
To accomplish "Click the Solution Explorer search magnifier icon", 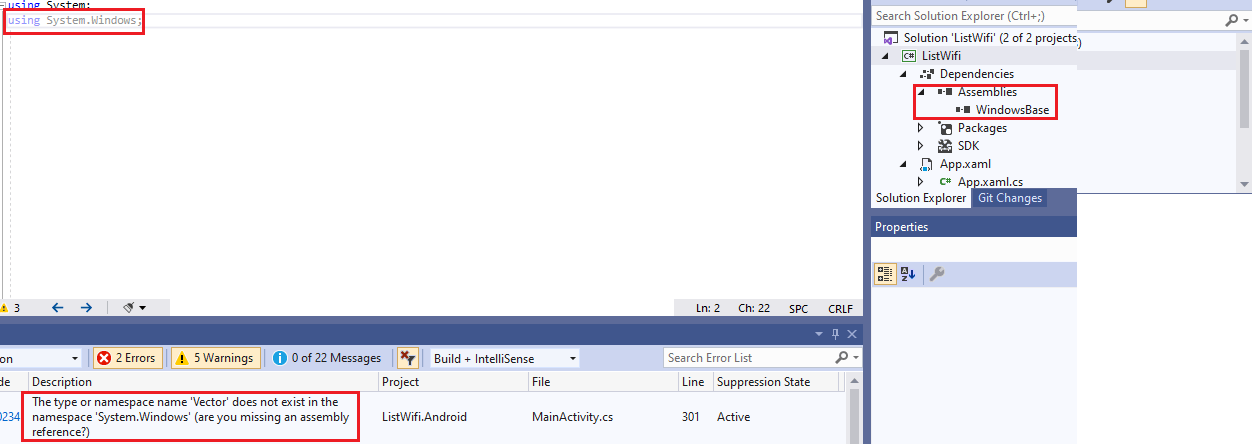I will pyautogui.click(x=1230, y=19).
